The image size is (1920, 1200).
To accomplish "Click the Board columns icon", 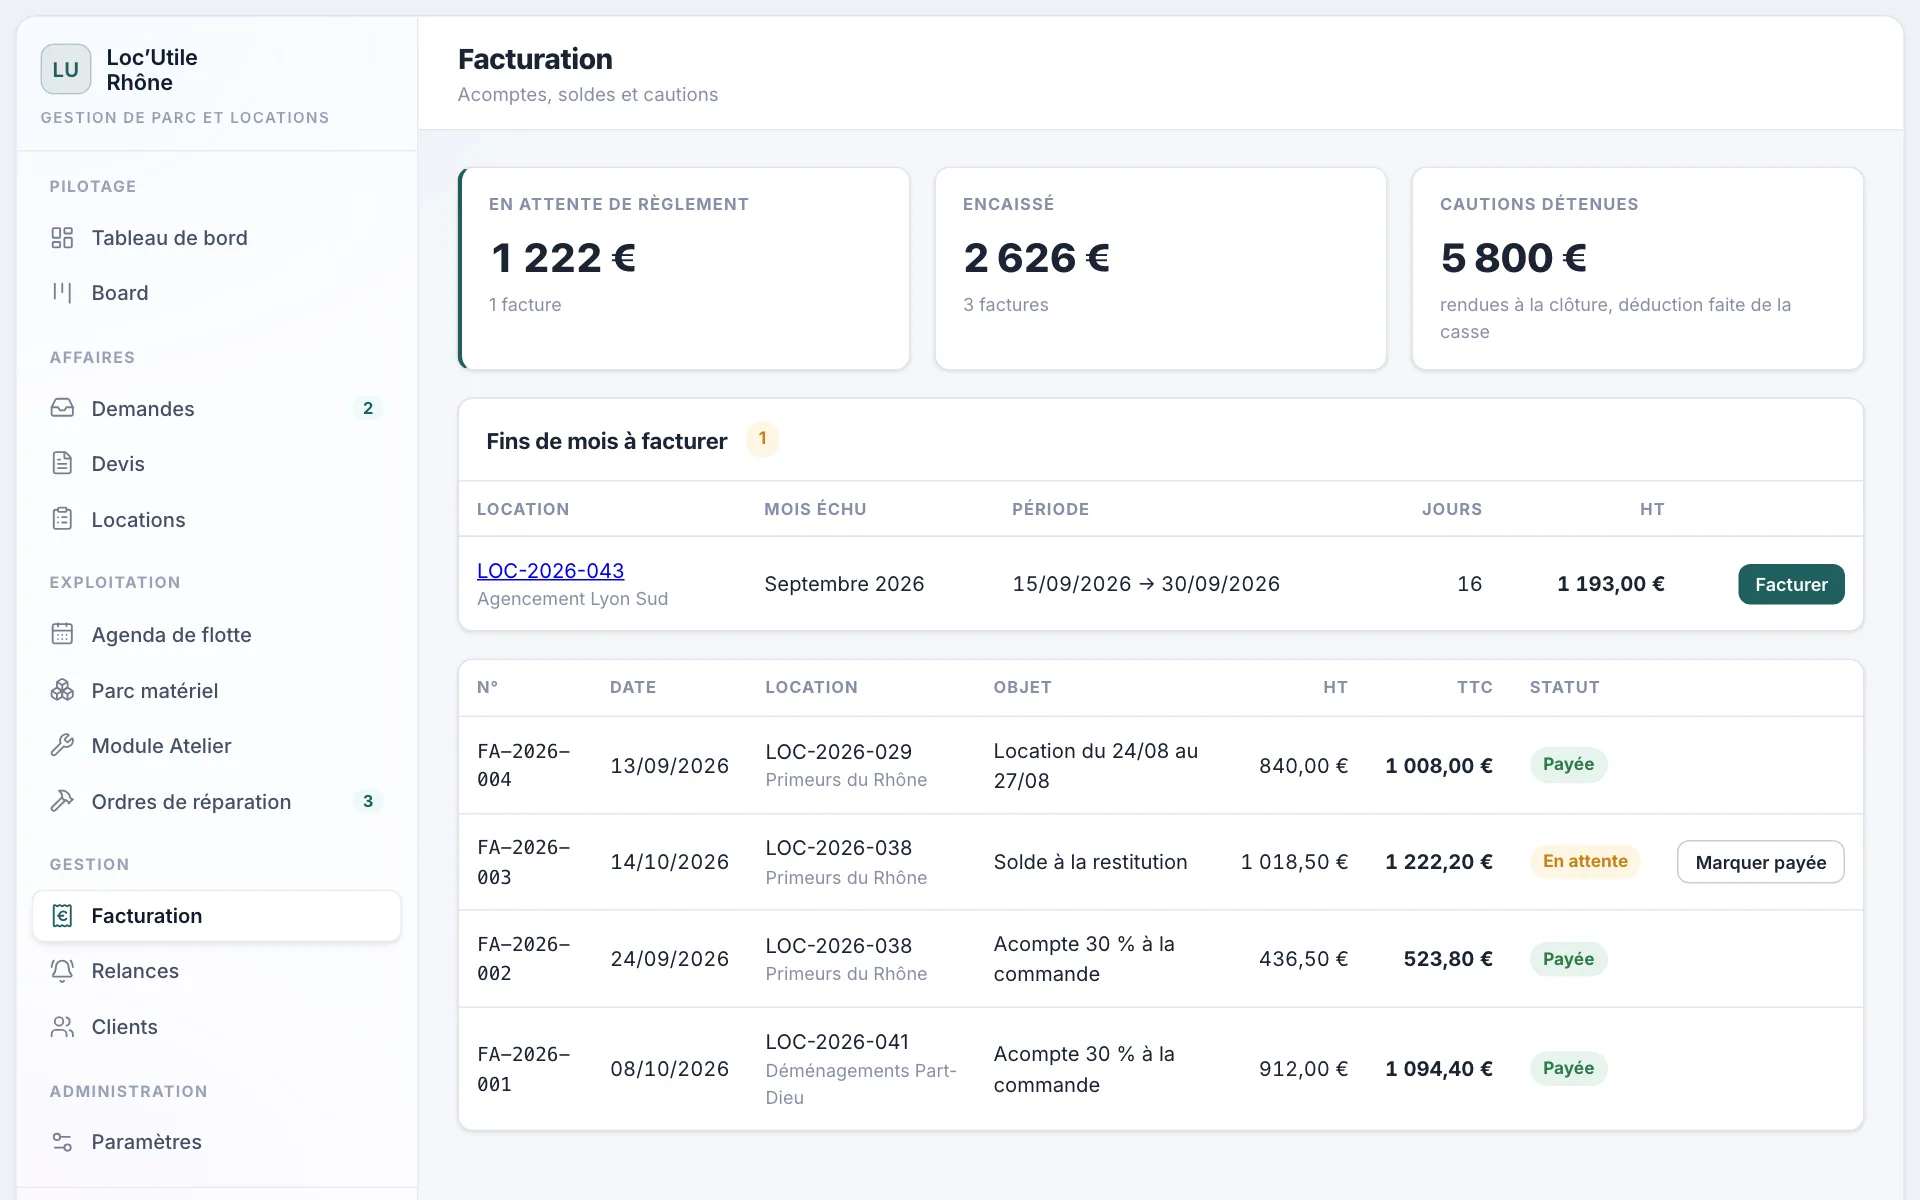I will [62, 293].
